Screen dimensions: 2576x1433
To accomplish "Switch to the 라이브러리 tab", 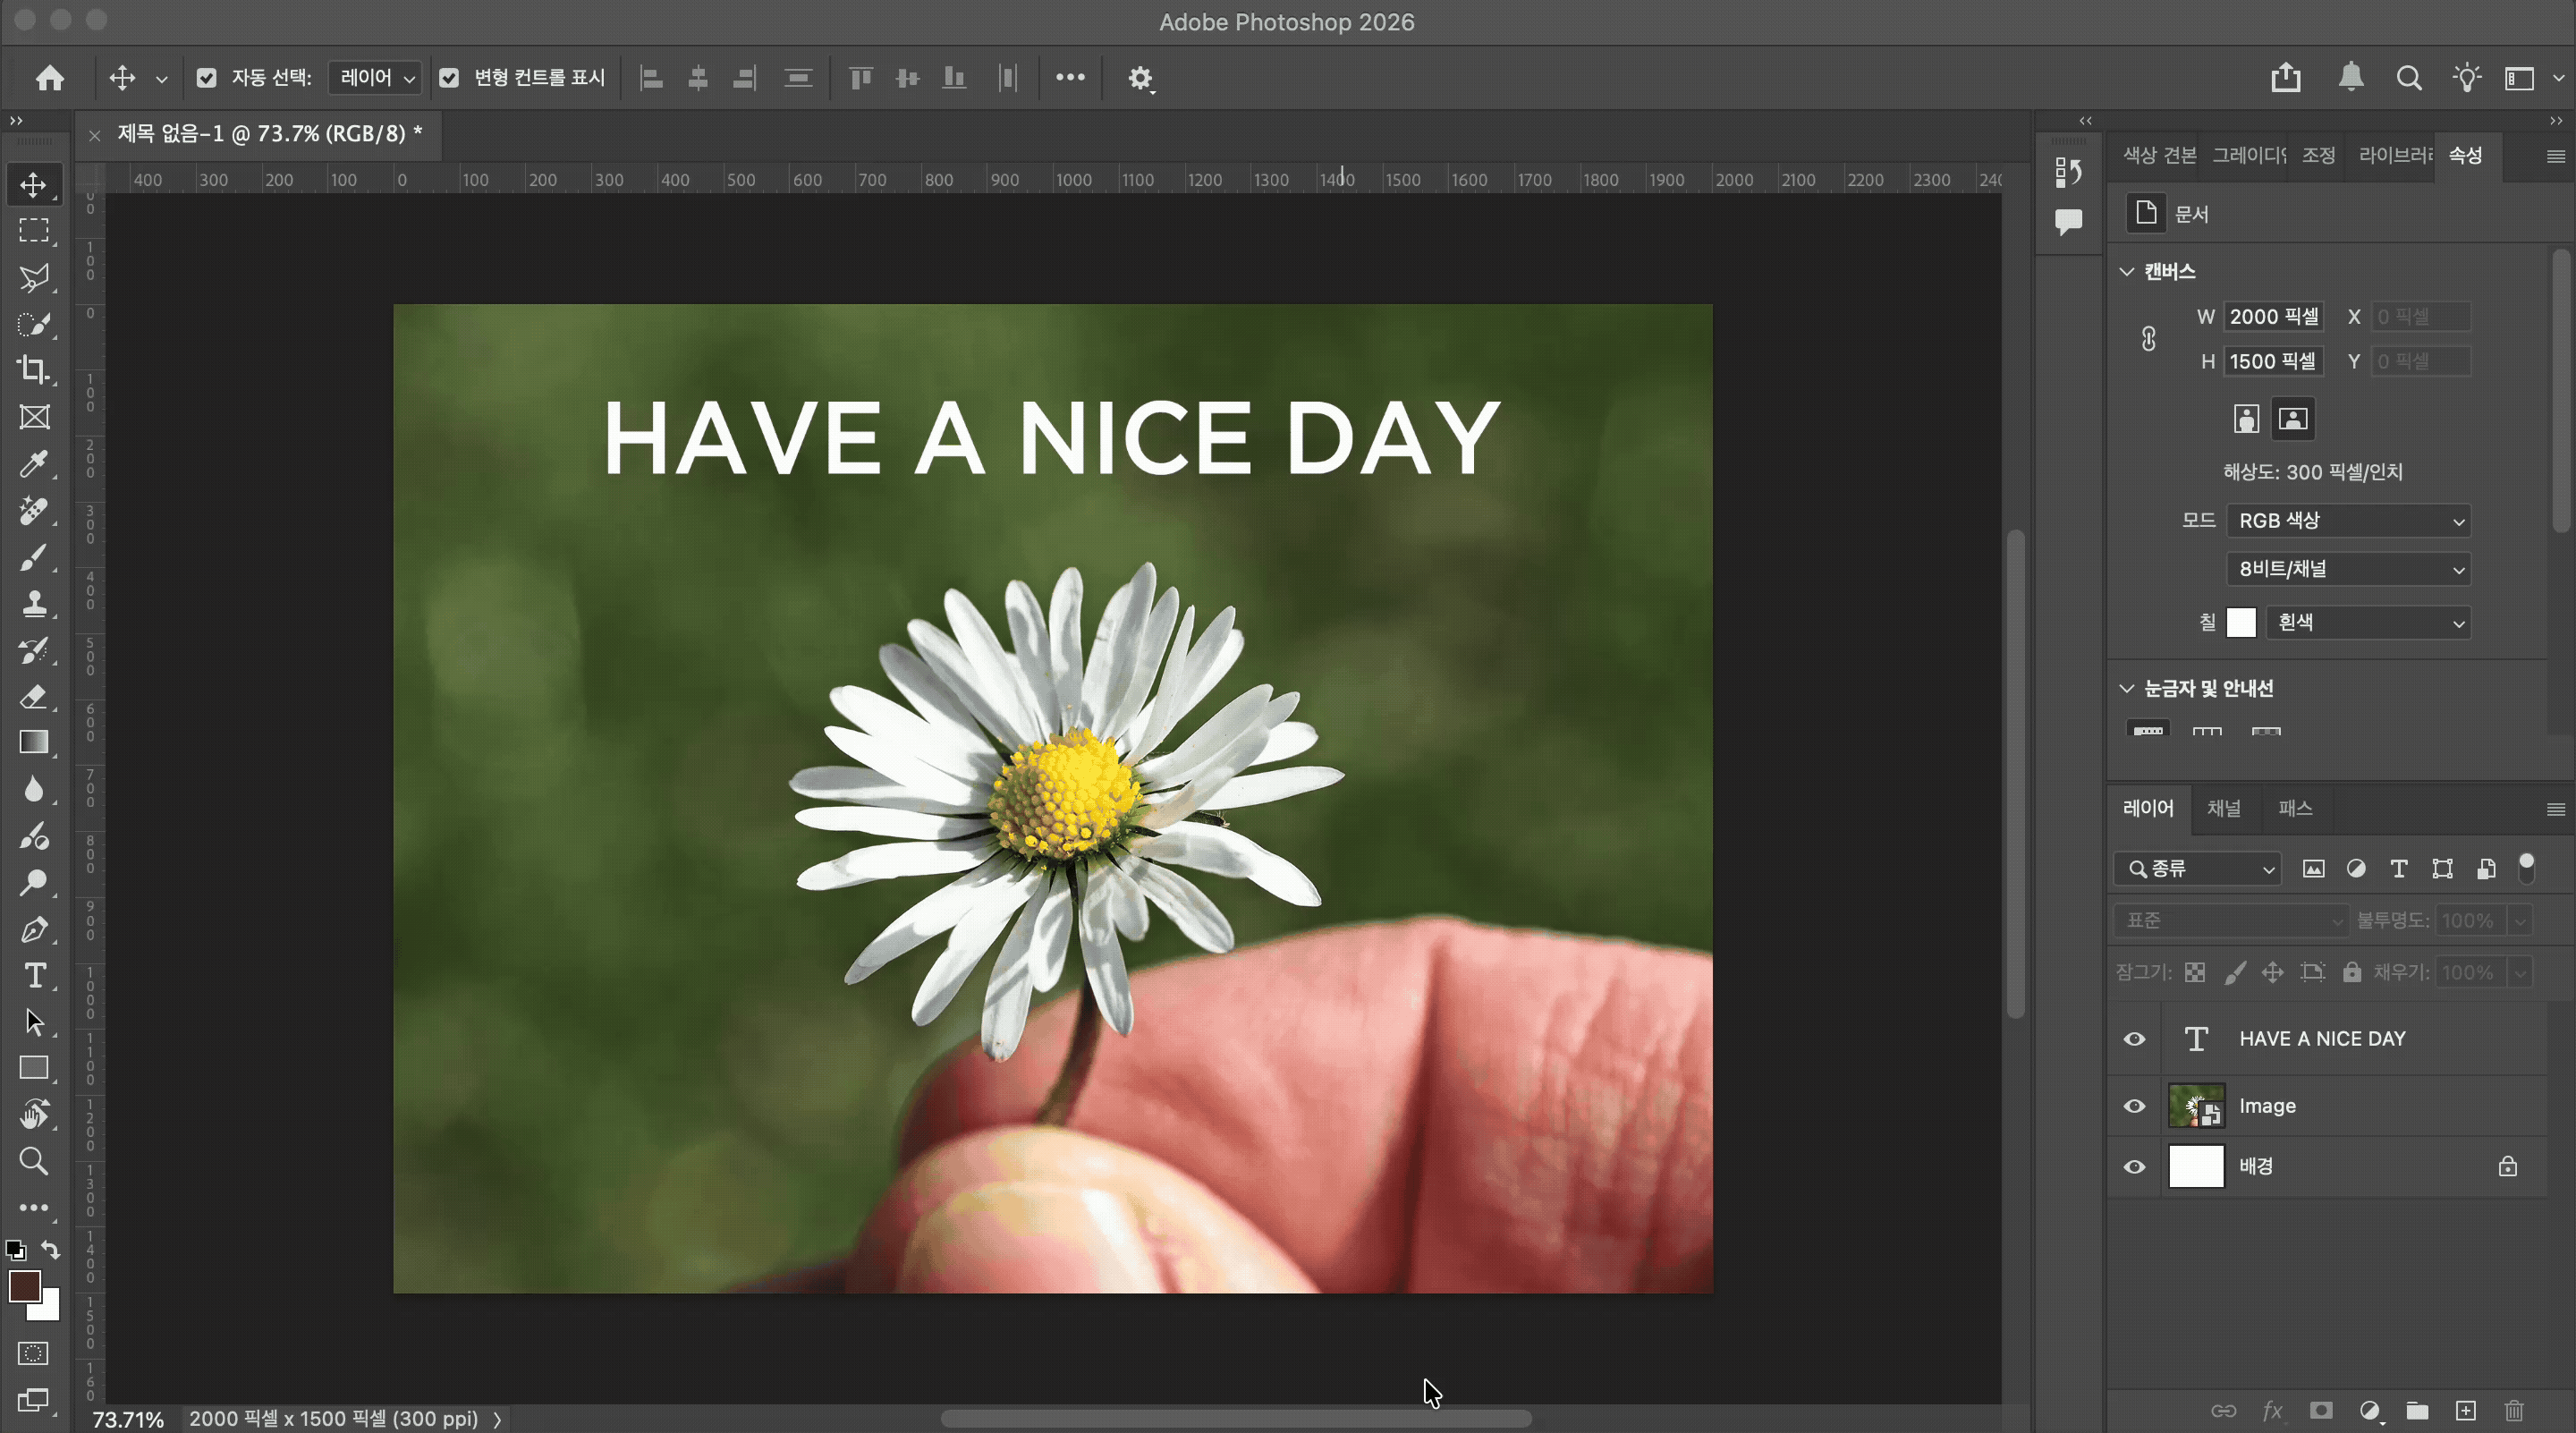I will pos(2395,156).
